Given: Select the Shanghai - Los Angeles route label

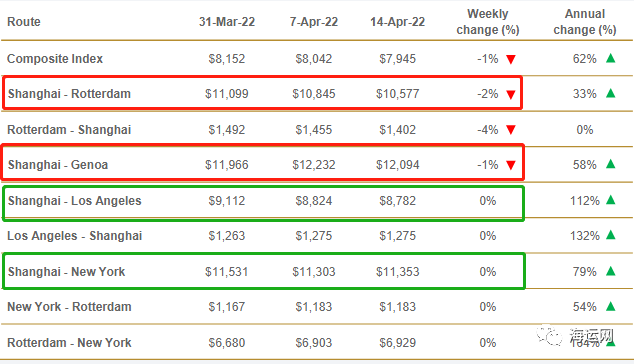Looking at the screenshot, I should pos(74,201).
